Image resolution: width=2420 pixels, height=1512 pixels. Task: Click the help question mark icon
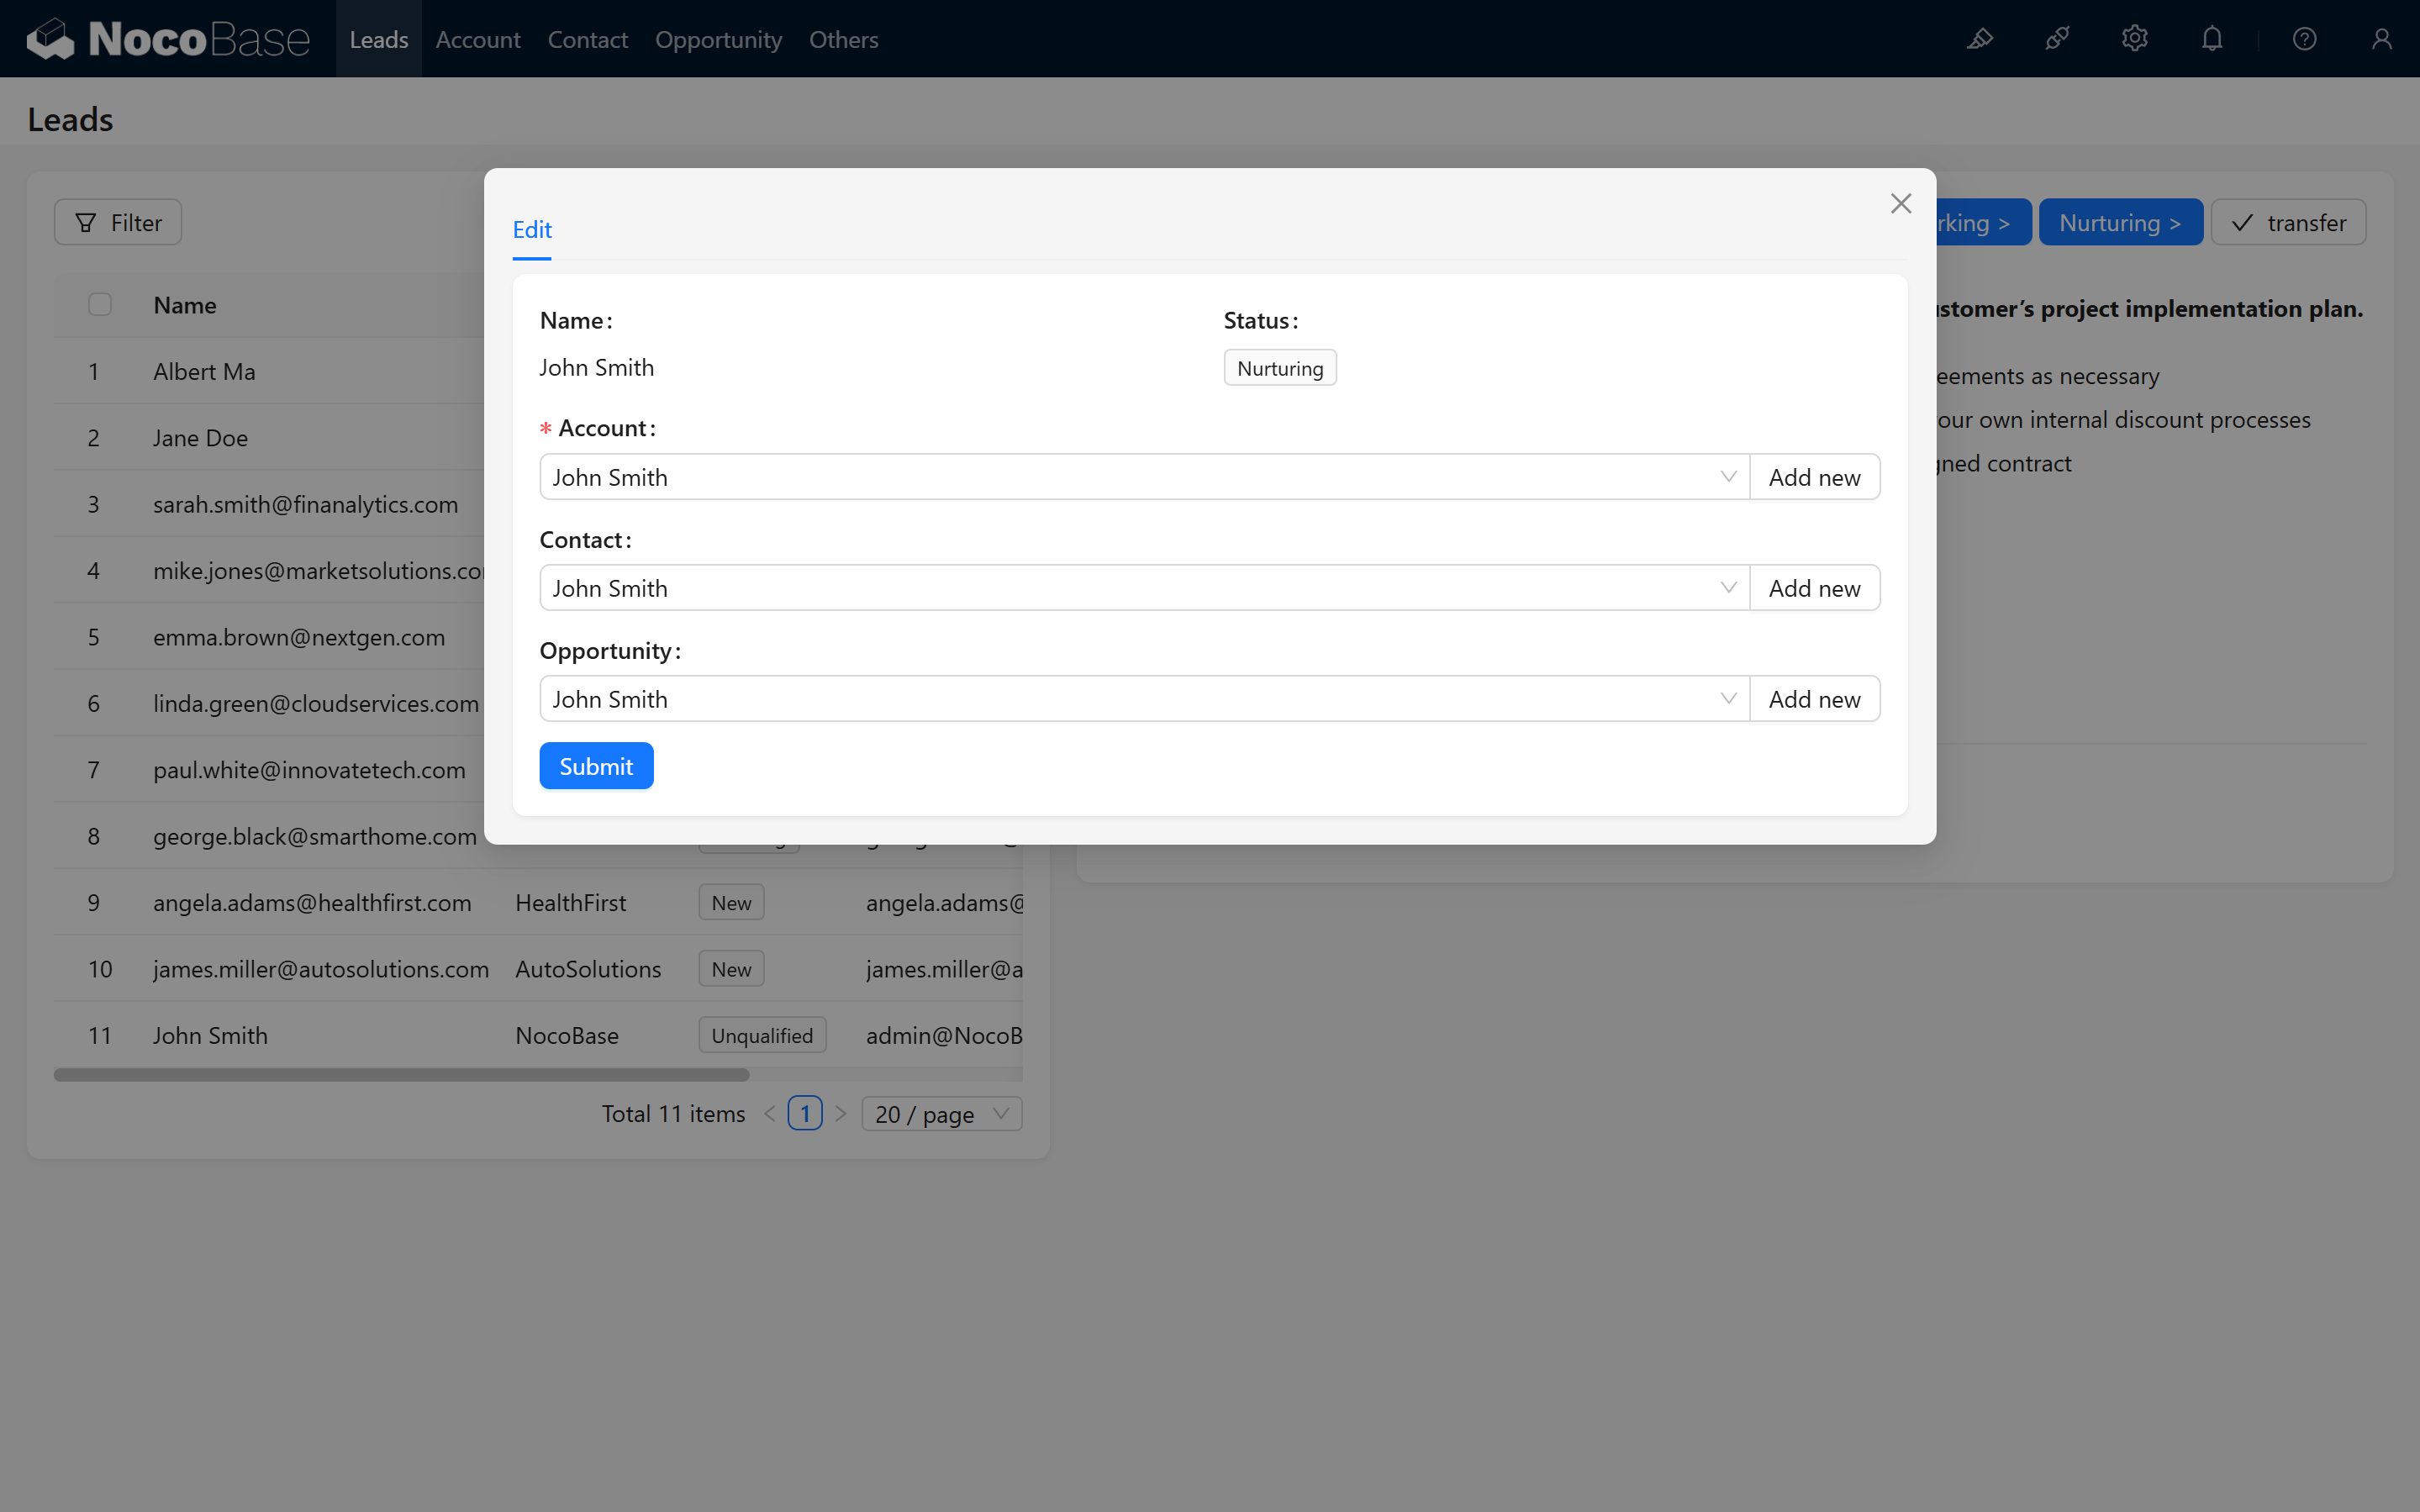pos(2304,39)
